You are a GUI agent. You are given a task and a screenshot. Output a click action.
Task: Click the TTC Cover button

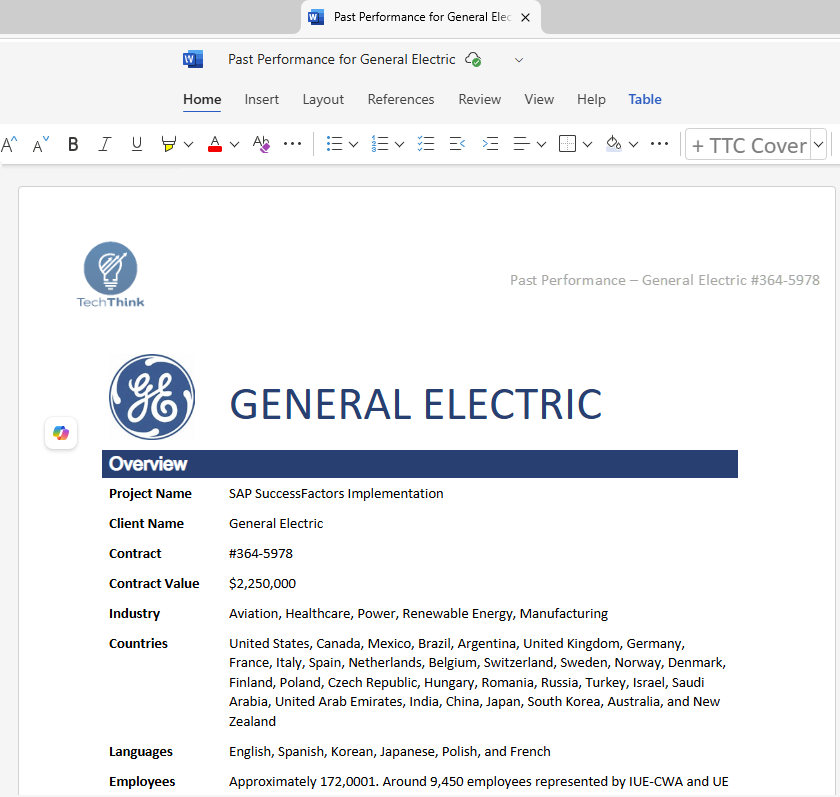[748, 145]
